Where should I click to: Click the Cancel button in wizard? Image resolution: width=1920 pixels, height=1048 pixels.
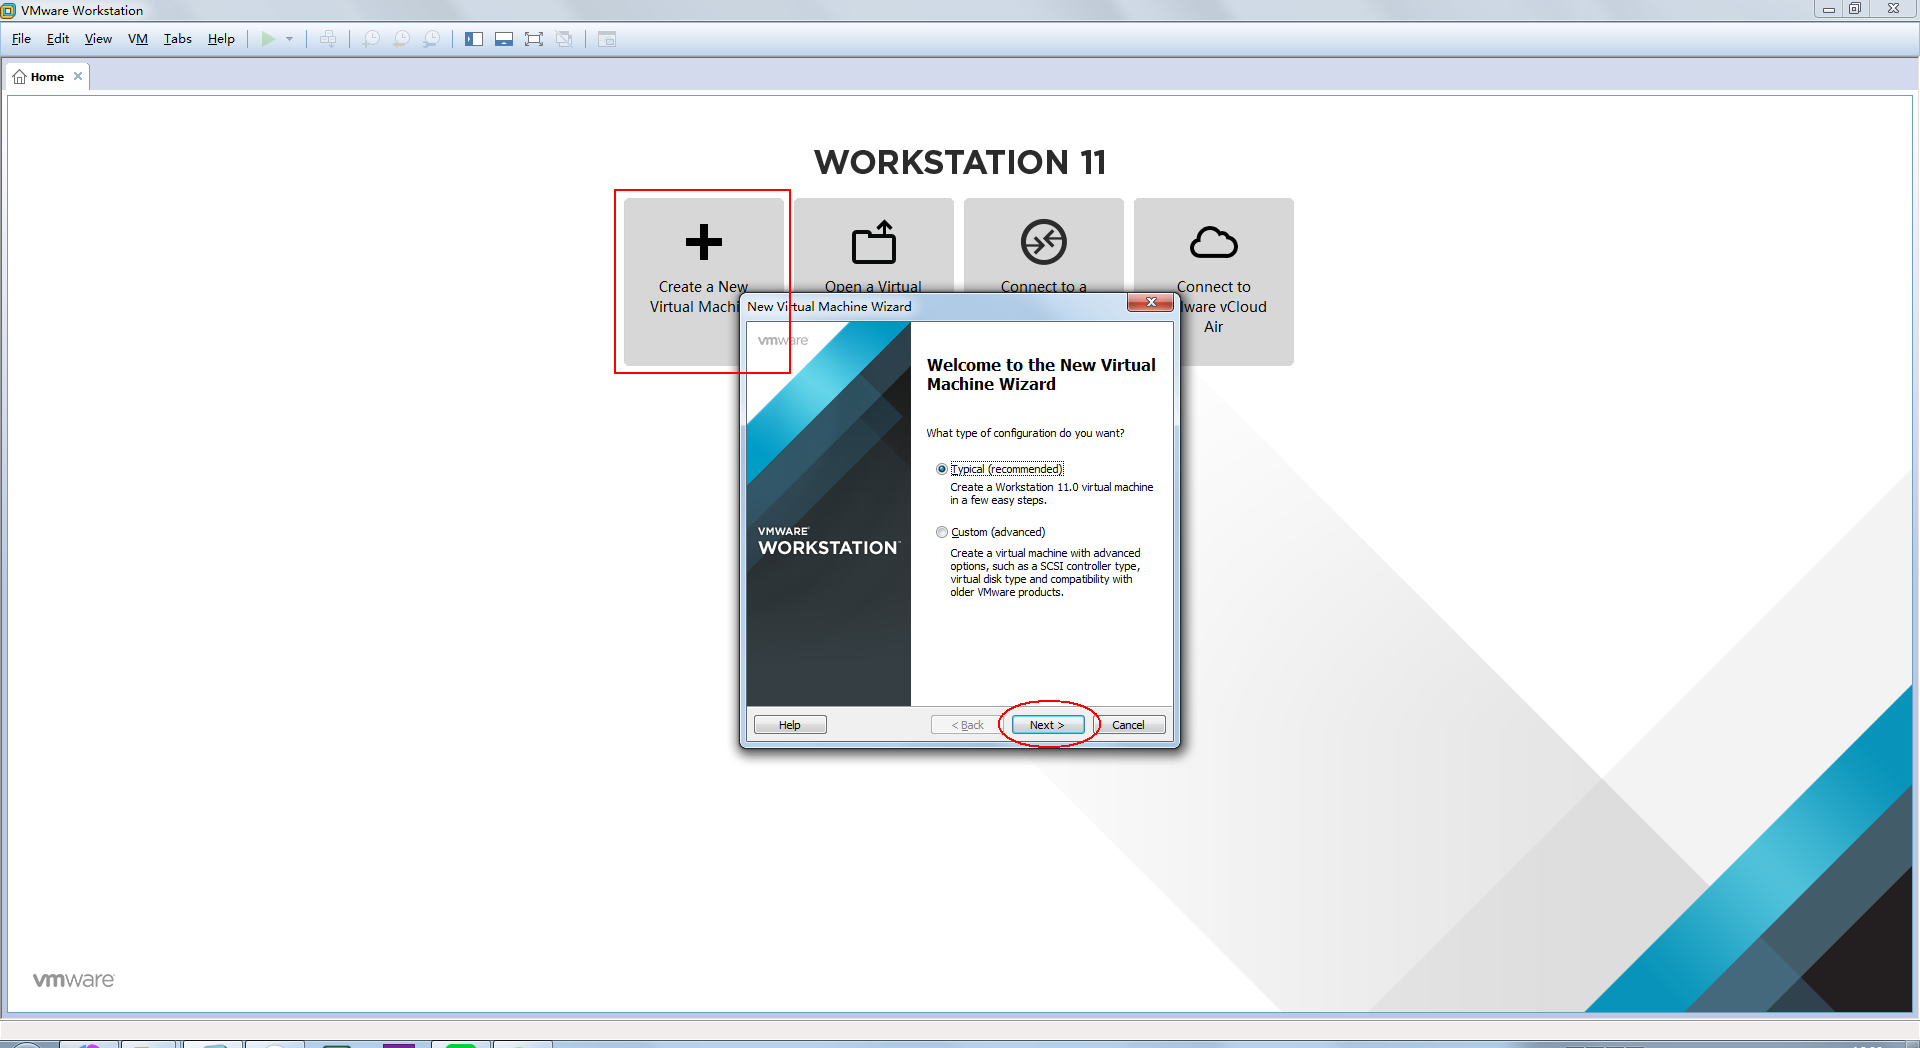pyautogui.click(x=1128, y=725)
